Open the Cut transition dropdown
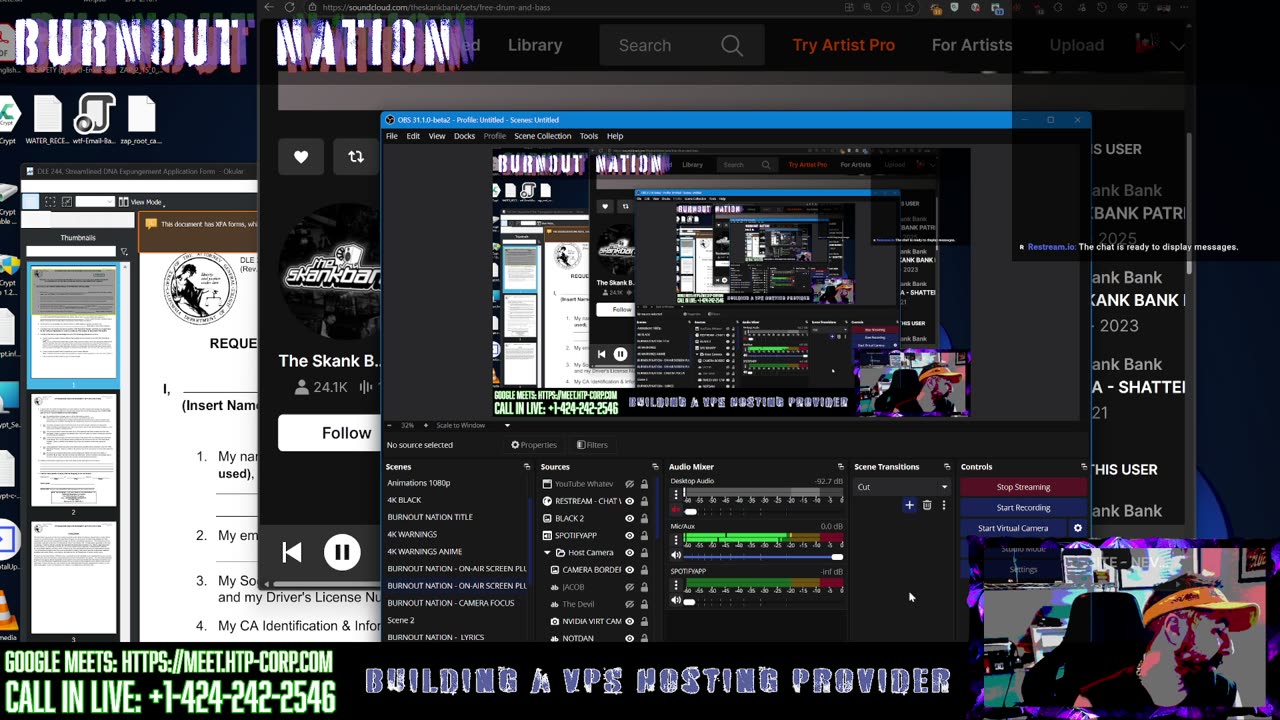 click(x=903, y=487)
